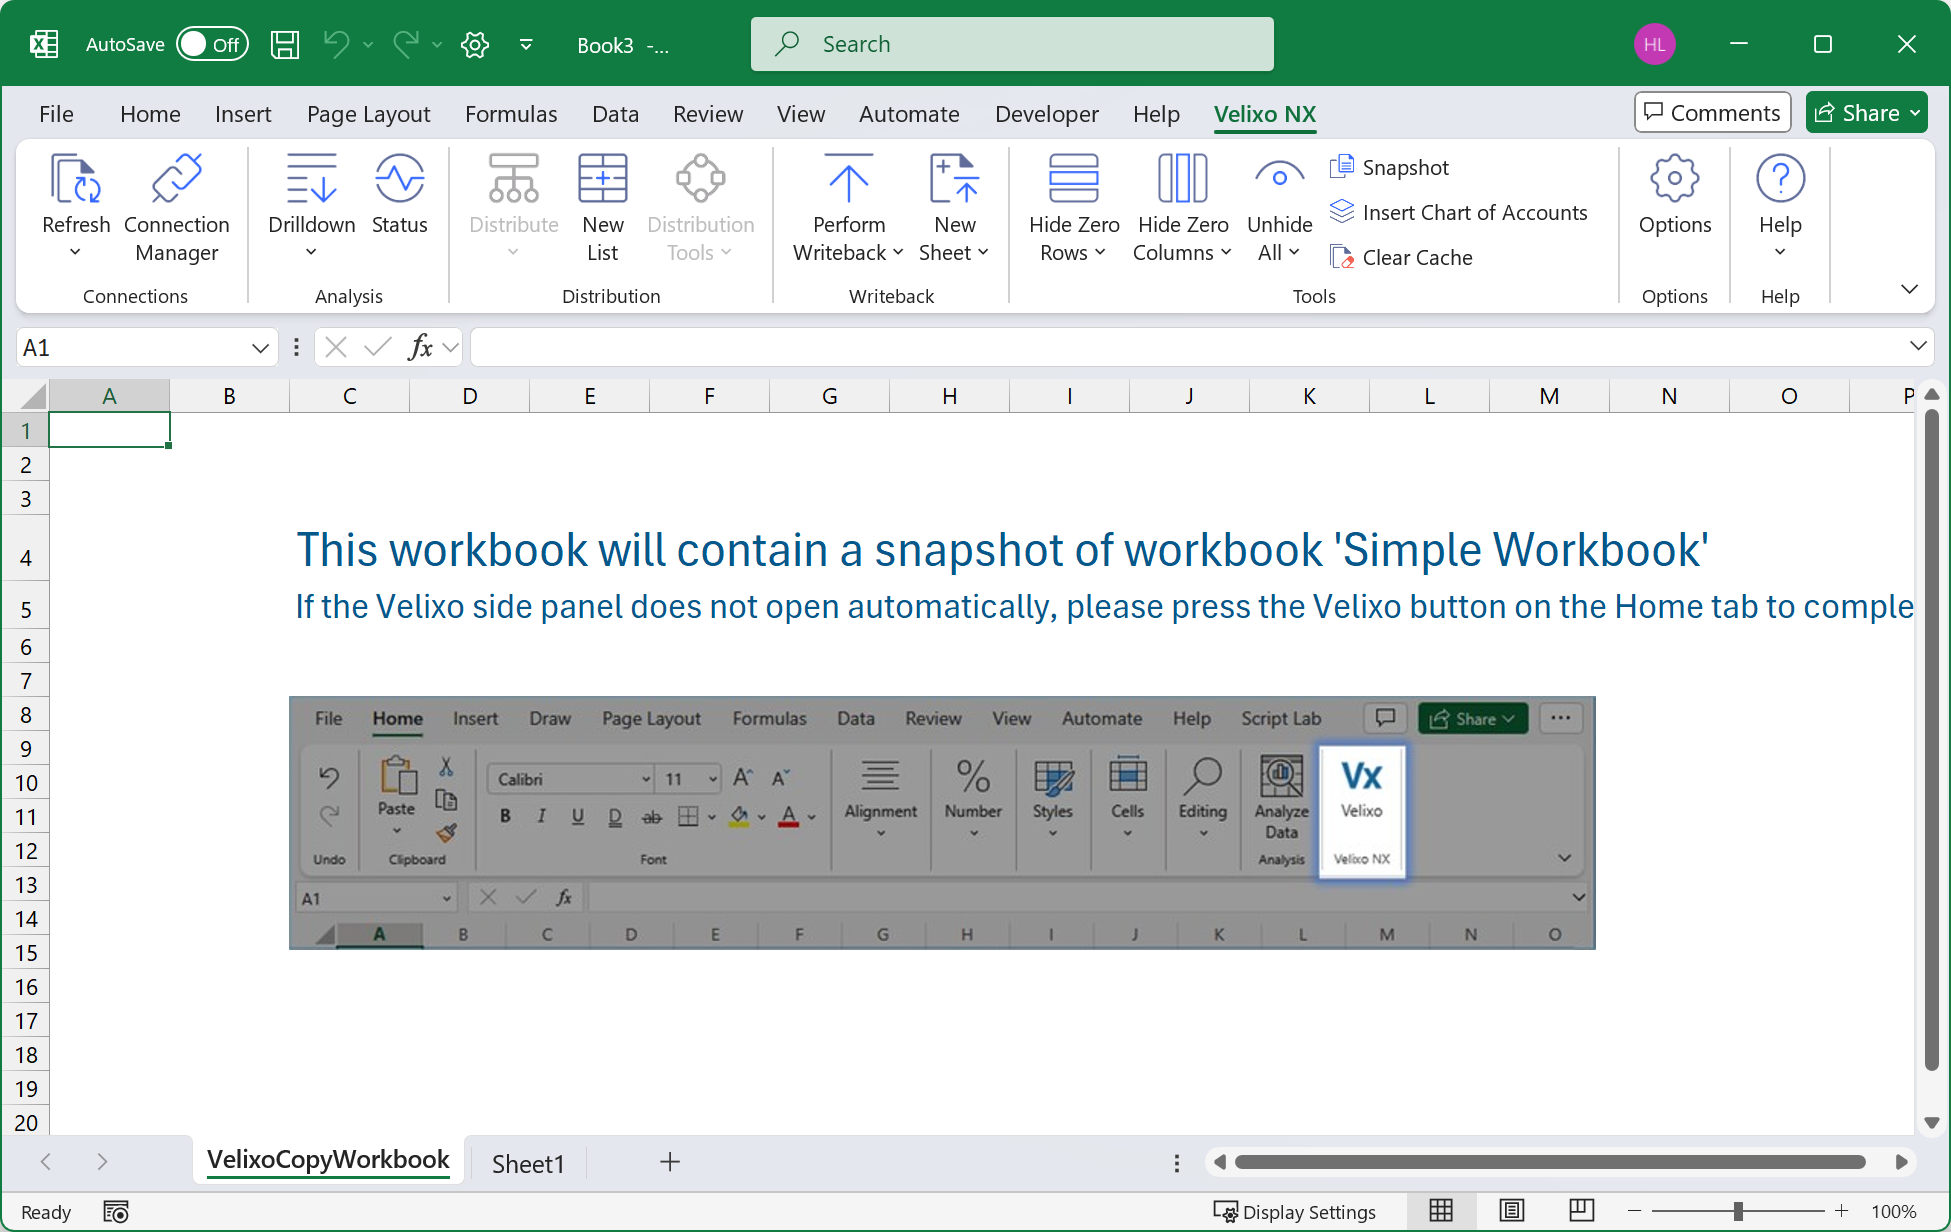Image resolution: width=1951 pixels, height=1232 pixels.
Task: Open the Connection Manager
Action: 176,208
